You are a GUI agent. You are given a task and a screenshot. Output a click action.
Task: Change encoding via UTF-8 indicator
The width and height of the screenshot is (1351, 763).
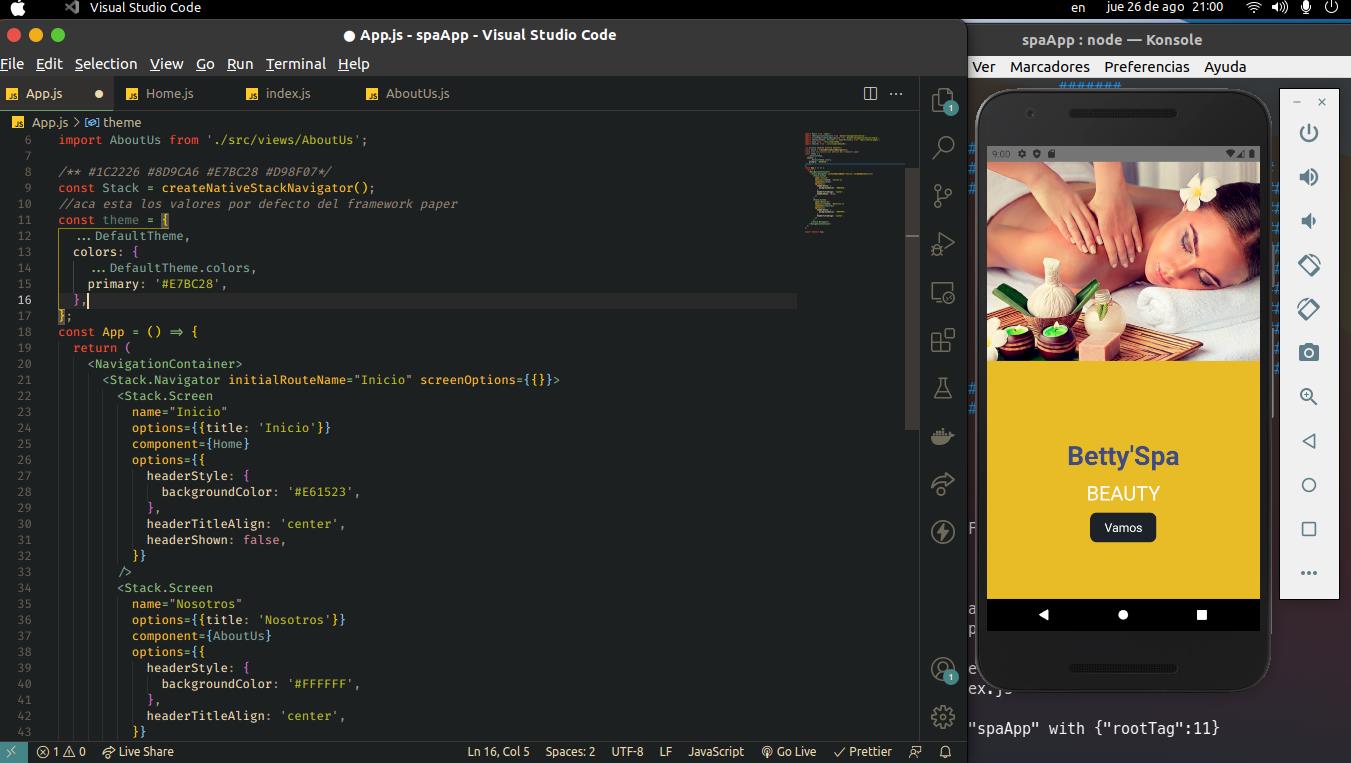pos(627,751)
